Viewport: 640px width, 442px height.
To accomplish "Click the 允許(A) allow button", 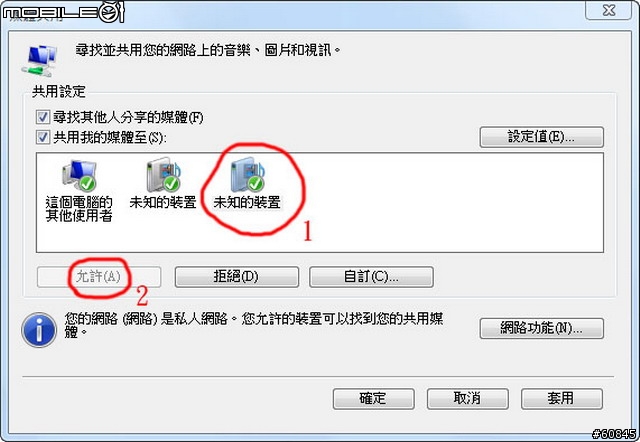I will 99,277.
